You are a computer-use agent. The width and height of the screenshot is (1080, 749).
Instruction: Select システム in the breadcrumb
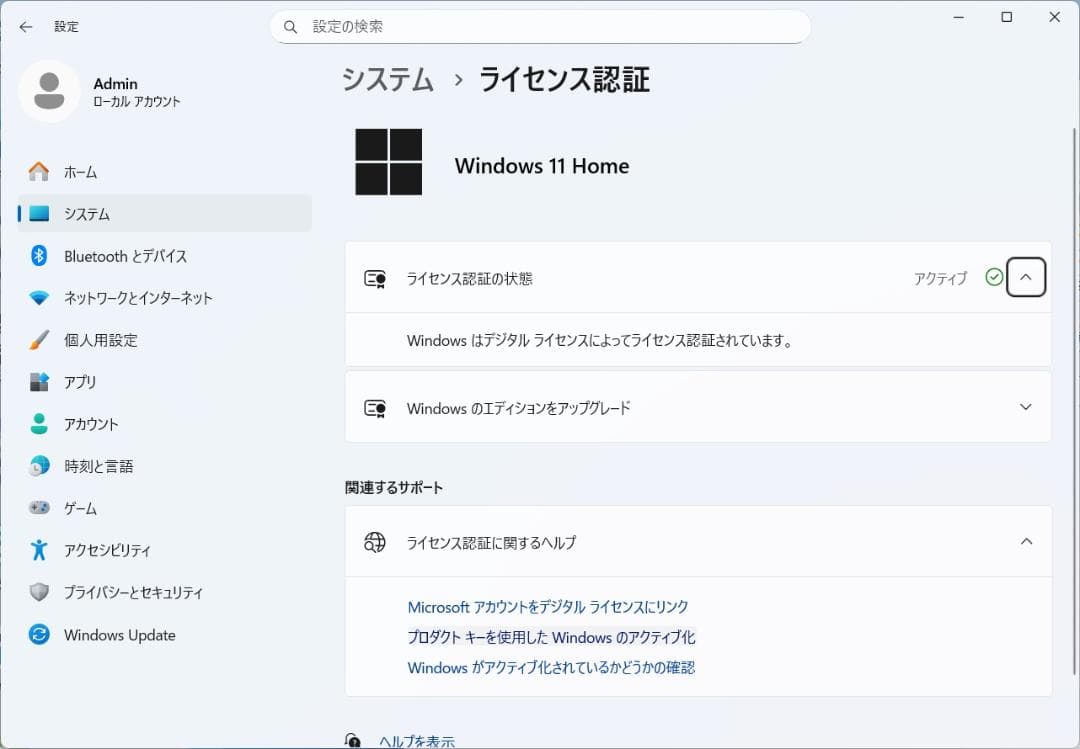386,79
